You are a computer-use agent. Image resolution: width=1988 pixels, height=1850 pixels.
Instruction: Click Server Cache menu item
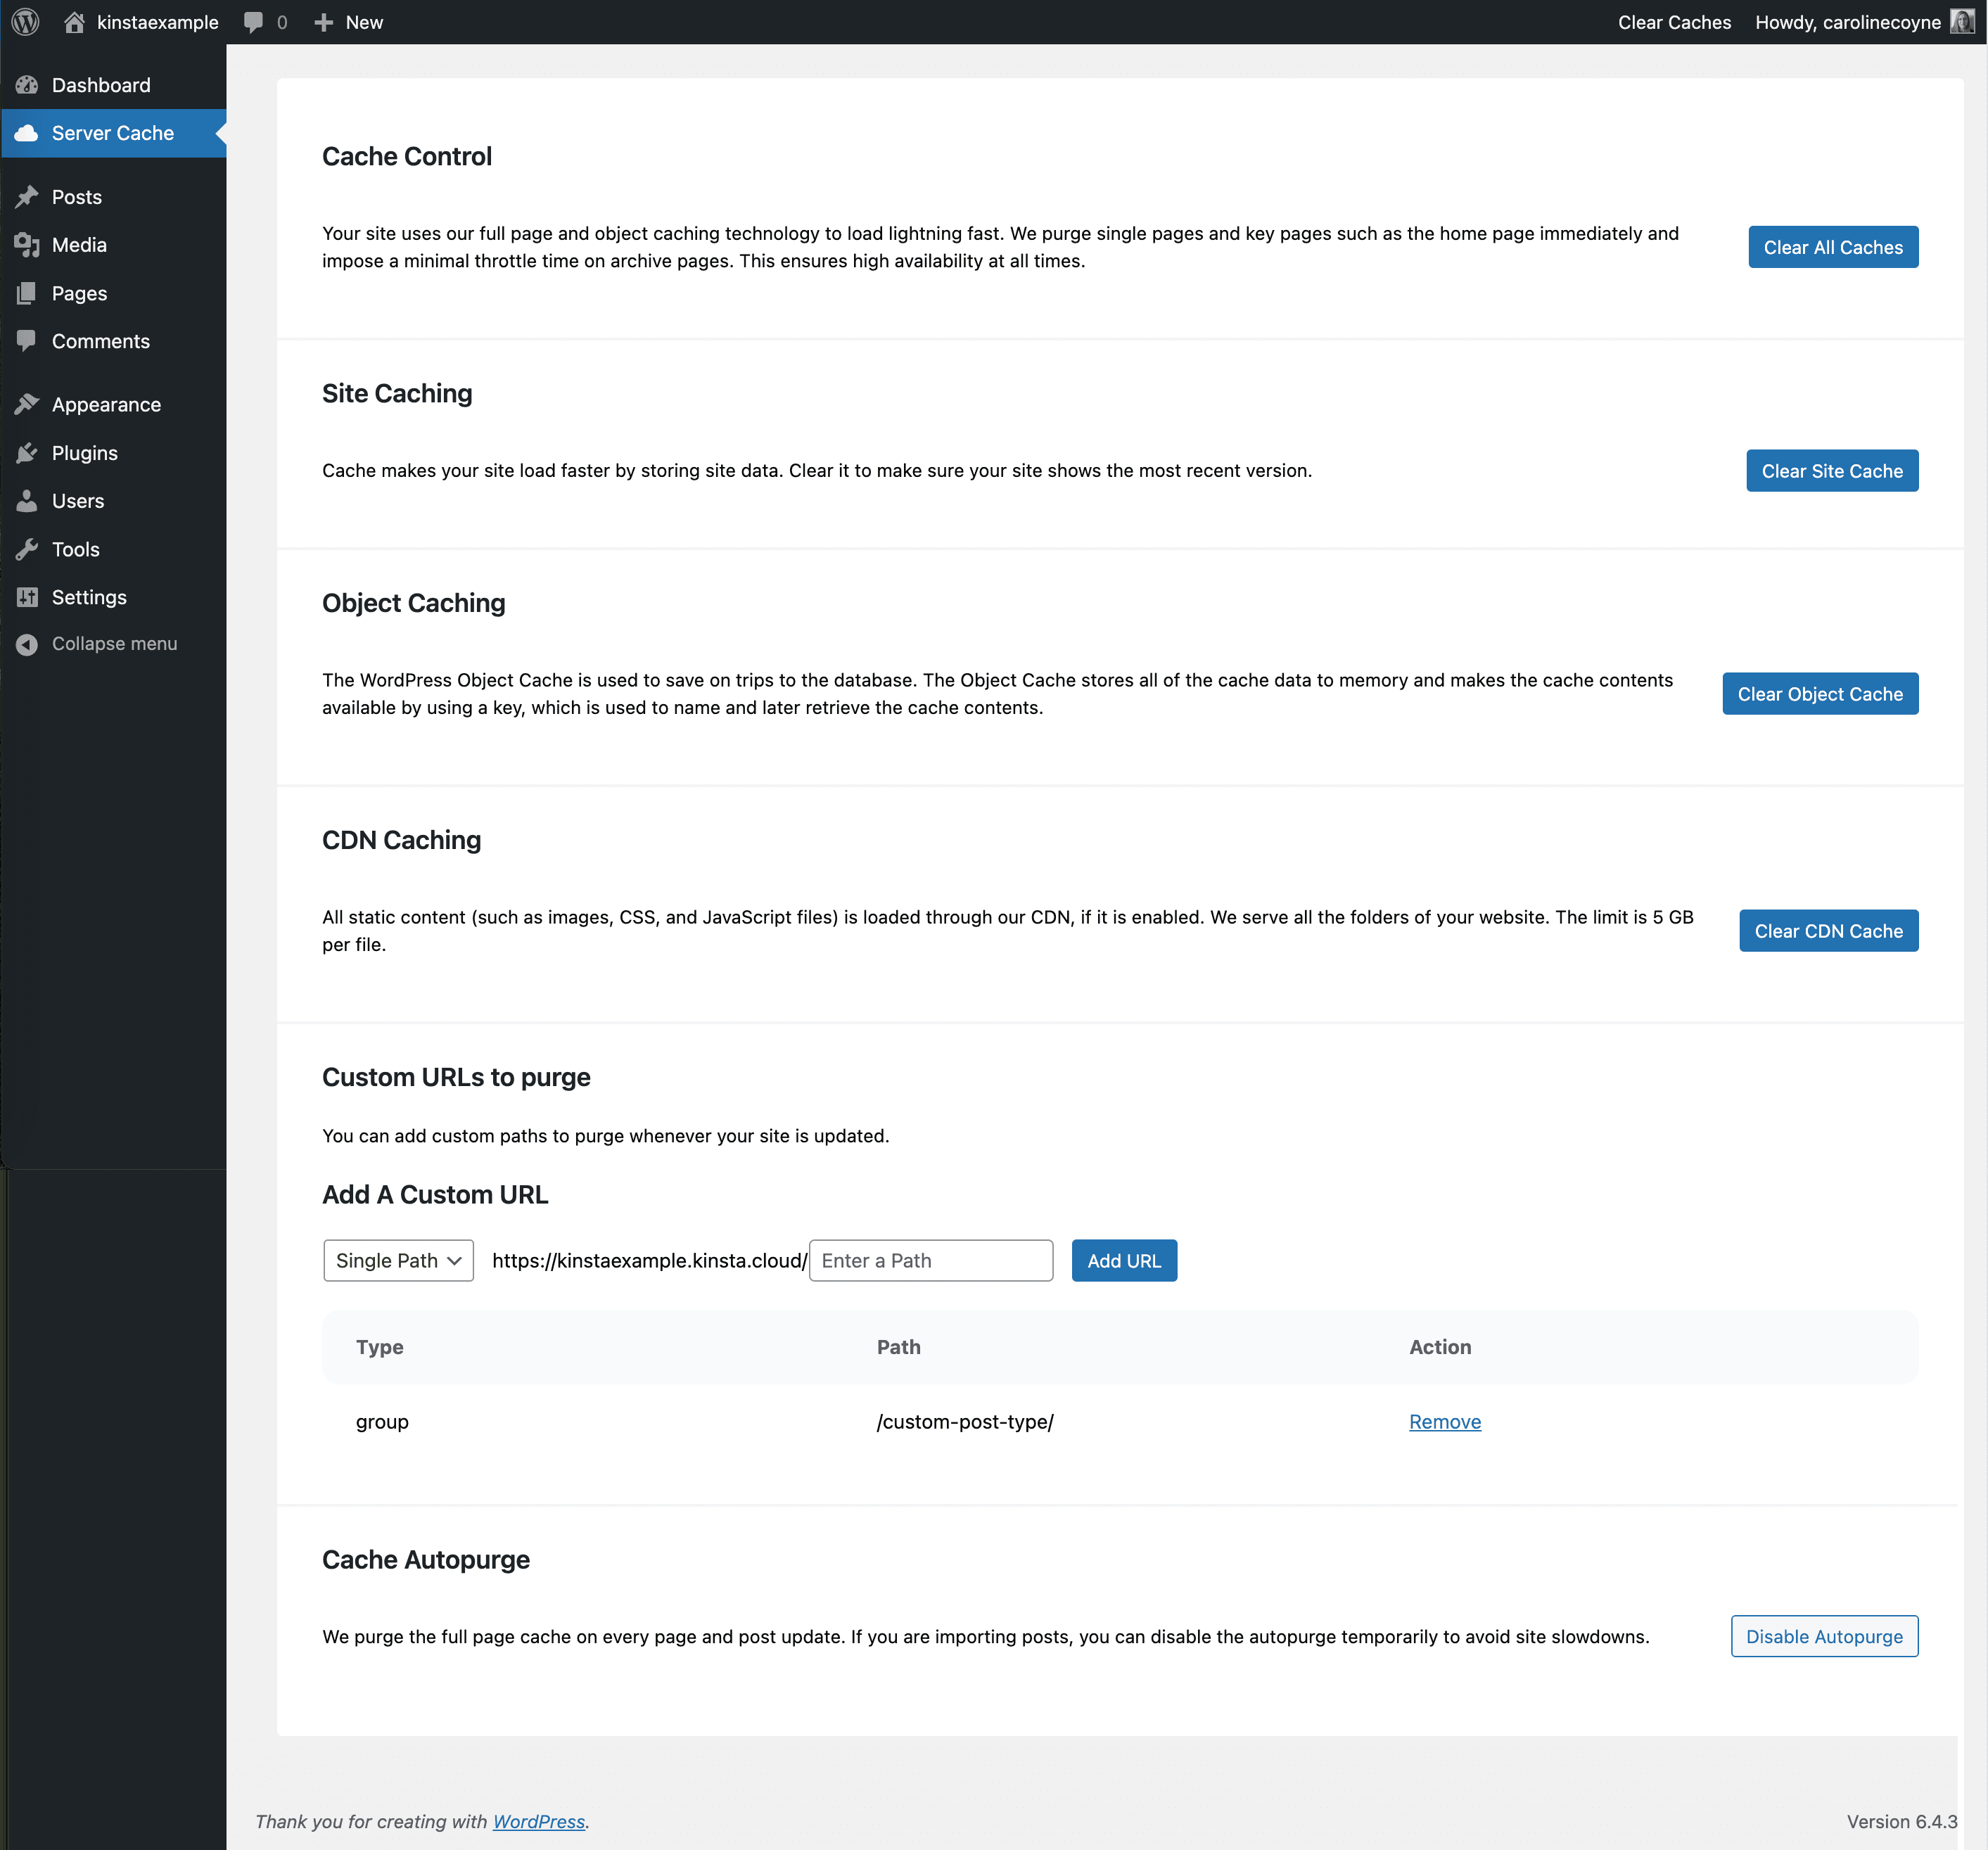click(x=111, y=132)
